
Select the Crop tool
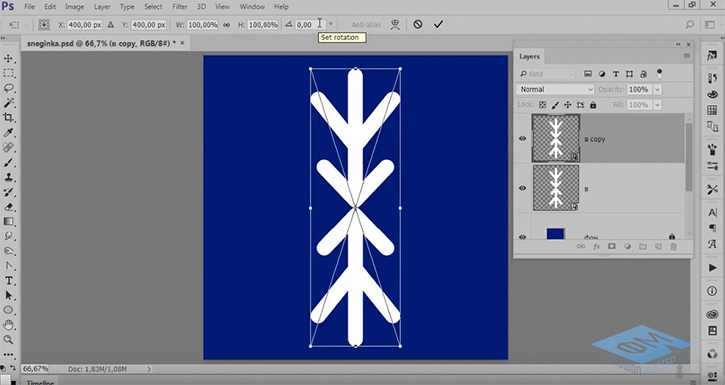click(8, 117)
